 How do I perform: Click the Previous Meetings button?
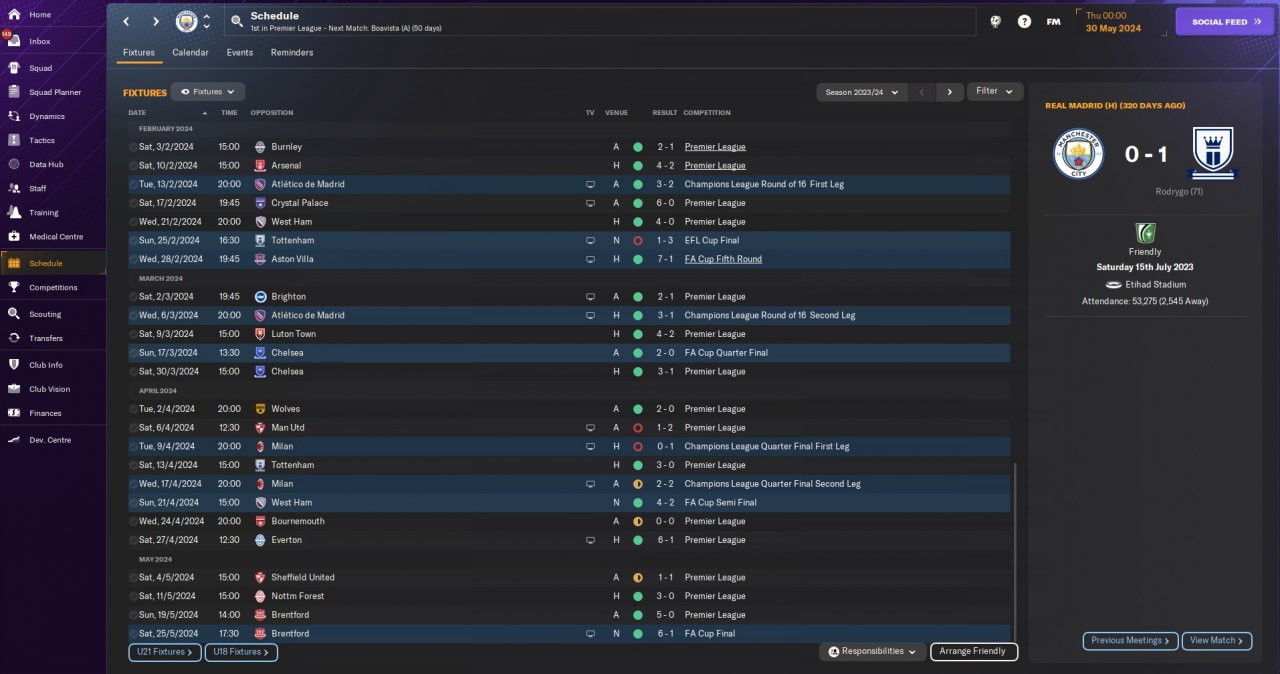click(1130, 640)
